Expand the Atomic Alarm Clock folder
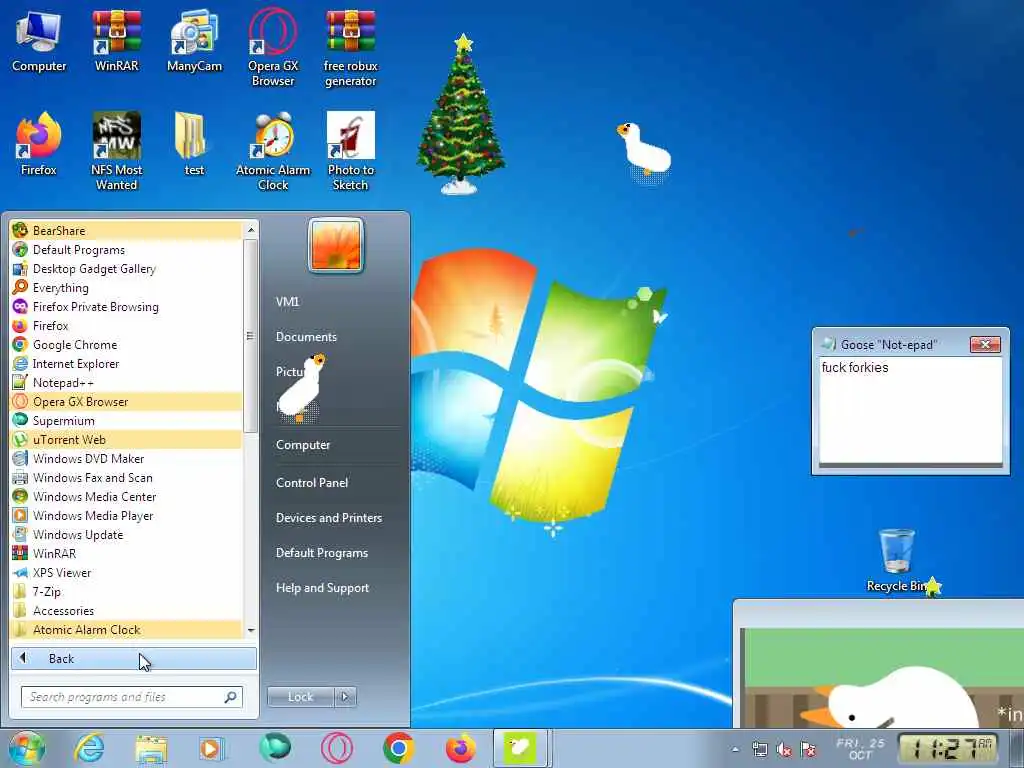The height and width of the screenshot is (768, 1024). [x=126, y=629]
